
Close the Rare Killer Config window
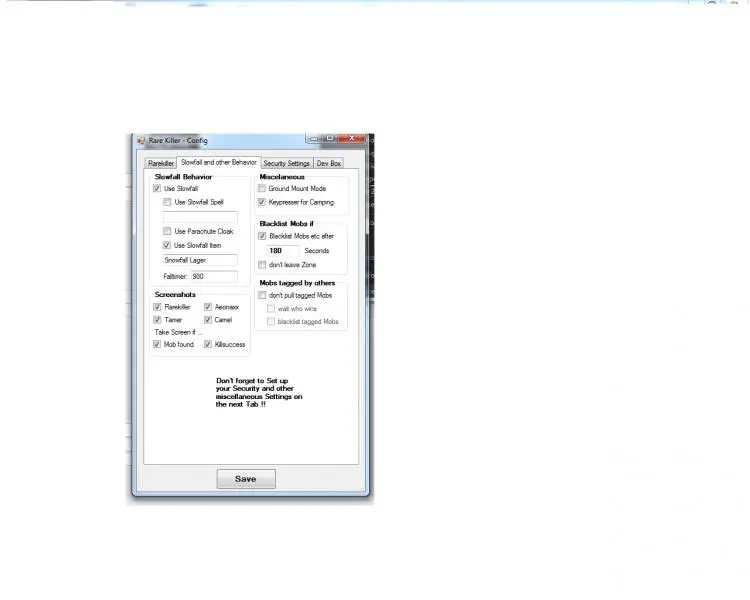351,139
